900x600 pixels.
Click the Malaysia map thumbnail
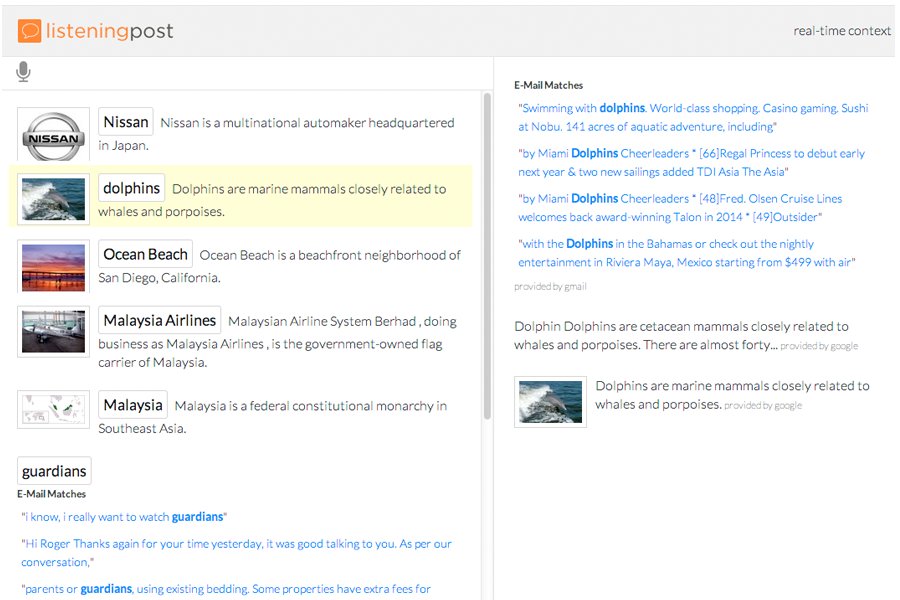[53, 410]
